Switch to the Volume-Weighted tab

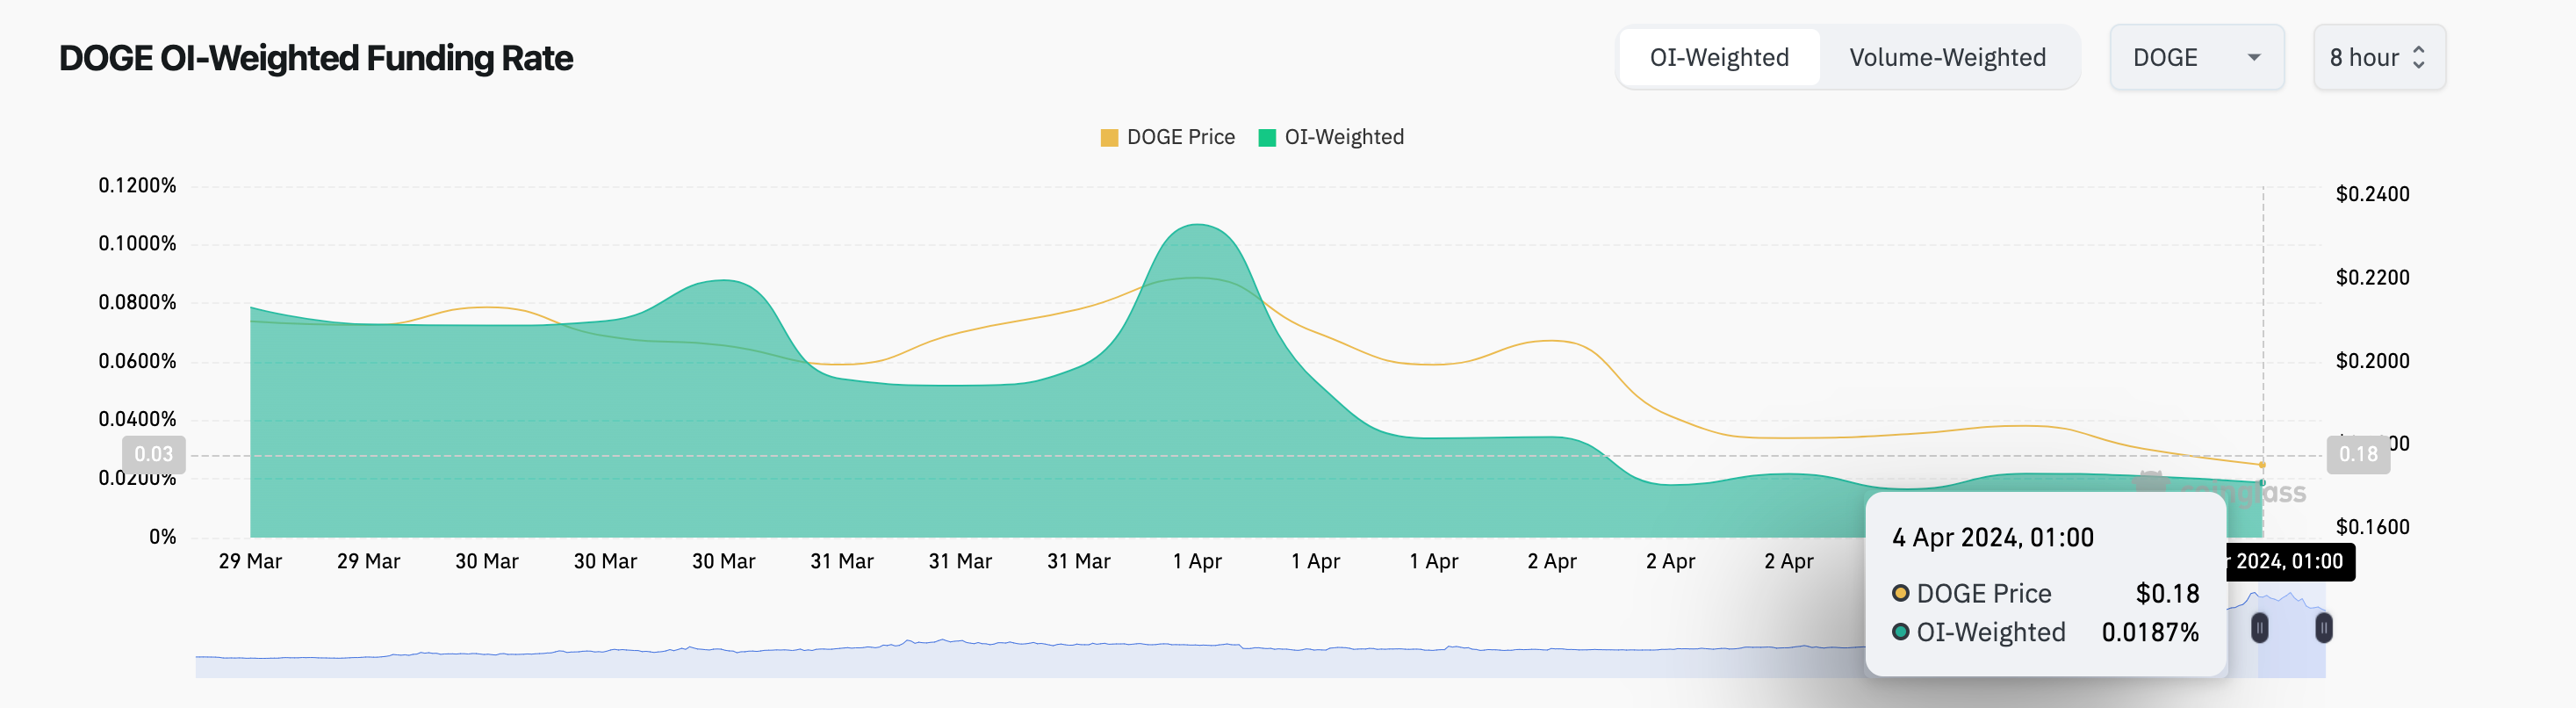point(1947,58)
